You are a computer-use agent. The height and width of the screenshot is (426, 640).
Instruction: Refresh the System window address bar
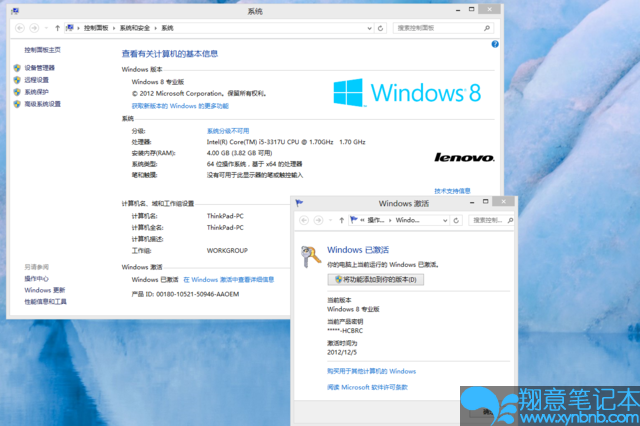tap(380, 28)
